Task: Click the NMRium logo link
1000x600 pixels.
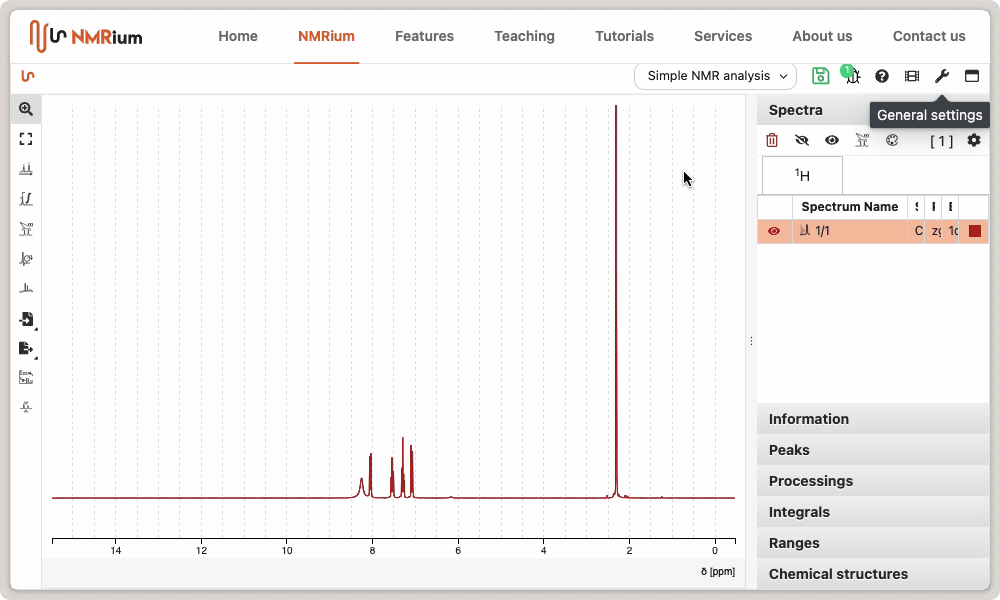Action: point(86,36)
